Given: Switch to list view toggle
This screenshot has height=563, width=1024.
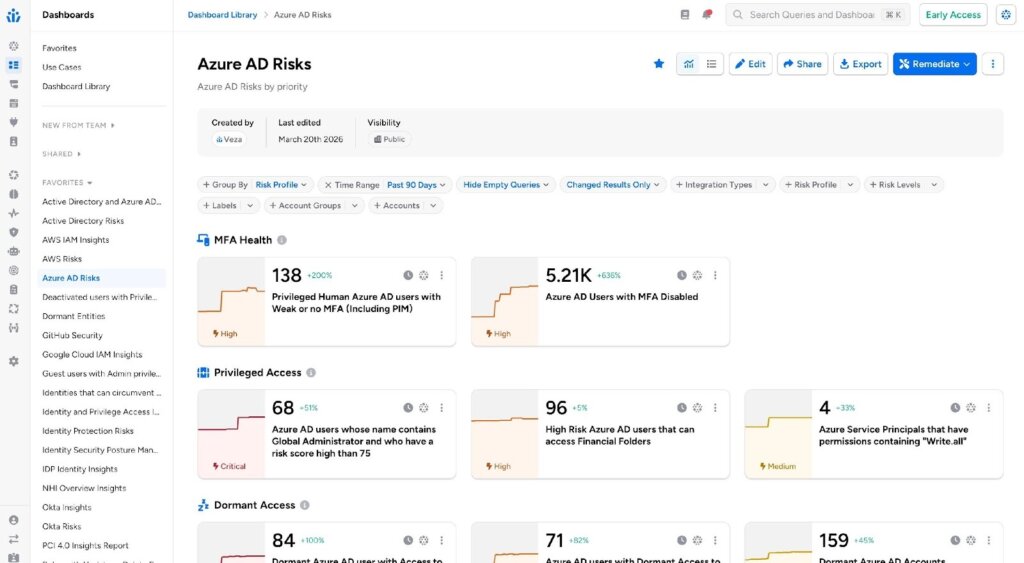Looking at the screenshot, I should [711, 64].
